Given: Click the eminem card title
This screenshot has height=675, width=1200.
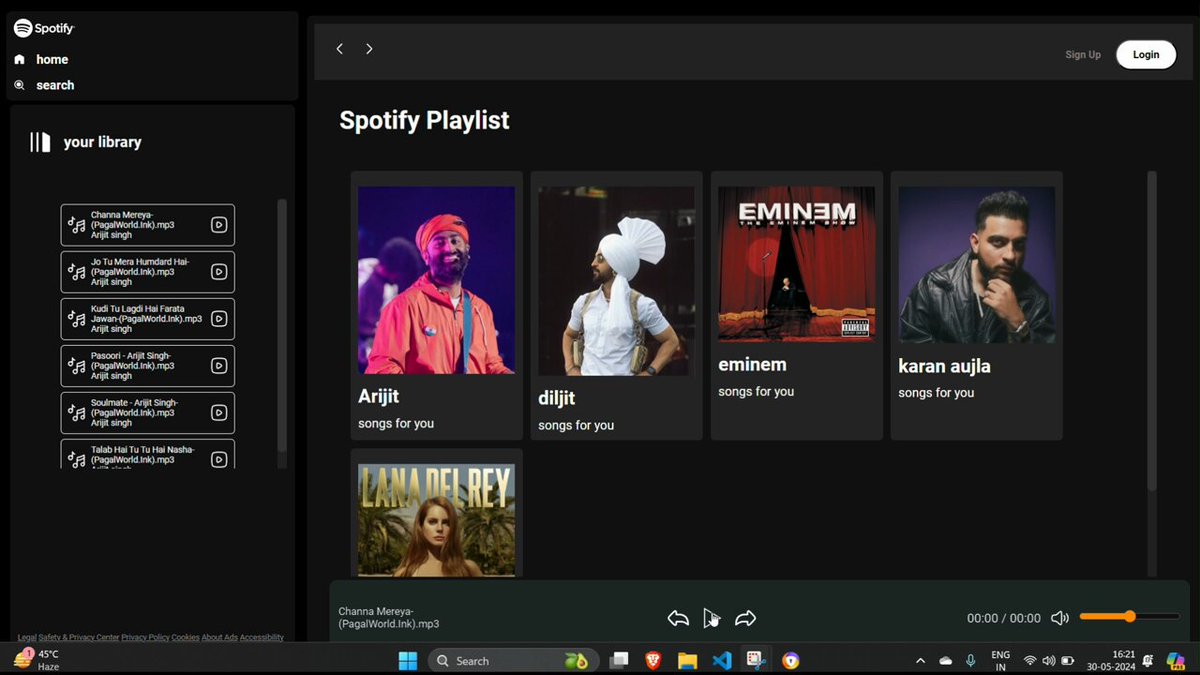Looking at the screenshot, I should (x=753, y=365).
